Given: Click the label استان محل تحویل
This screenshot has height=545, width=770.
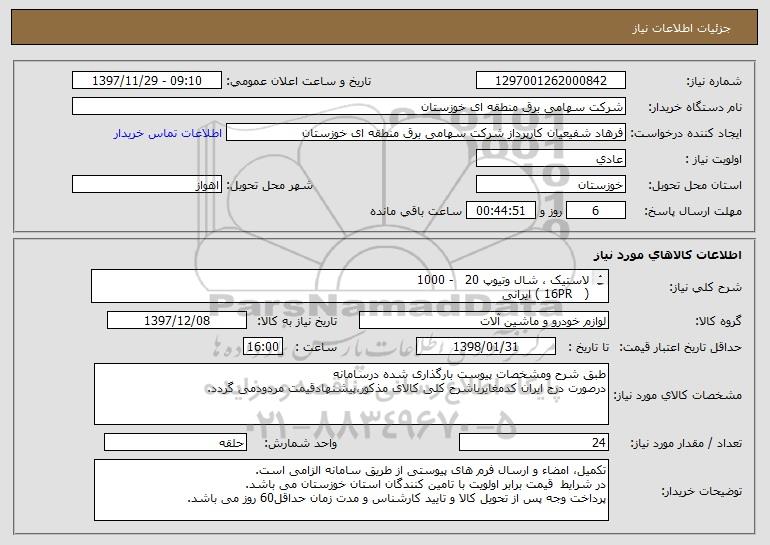Looking at the screenshot, I should (695, 185).
